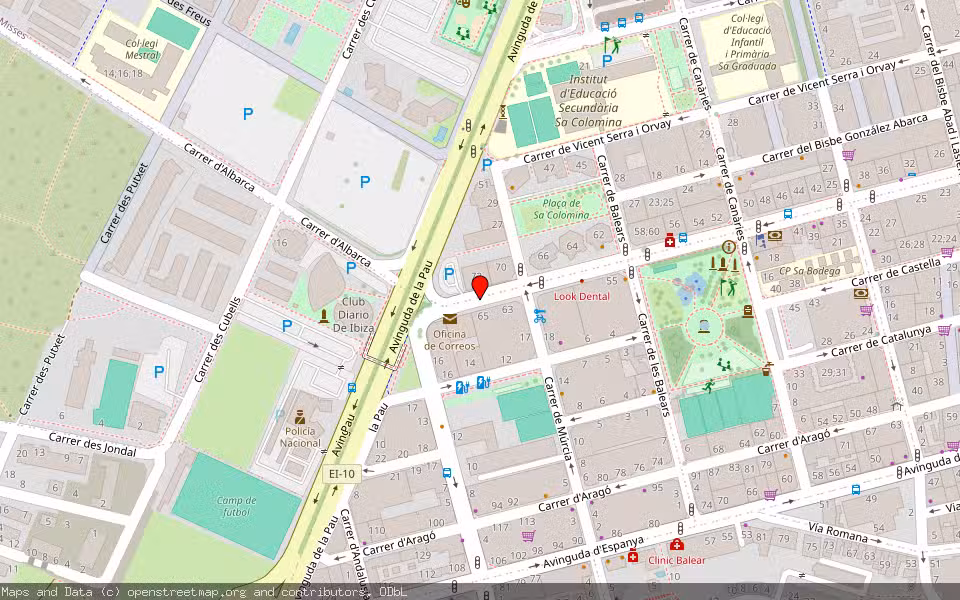Select the Carrer de Múrcia street label
This screenshot has height=600, width=960.
tap(558, 419)
